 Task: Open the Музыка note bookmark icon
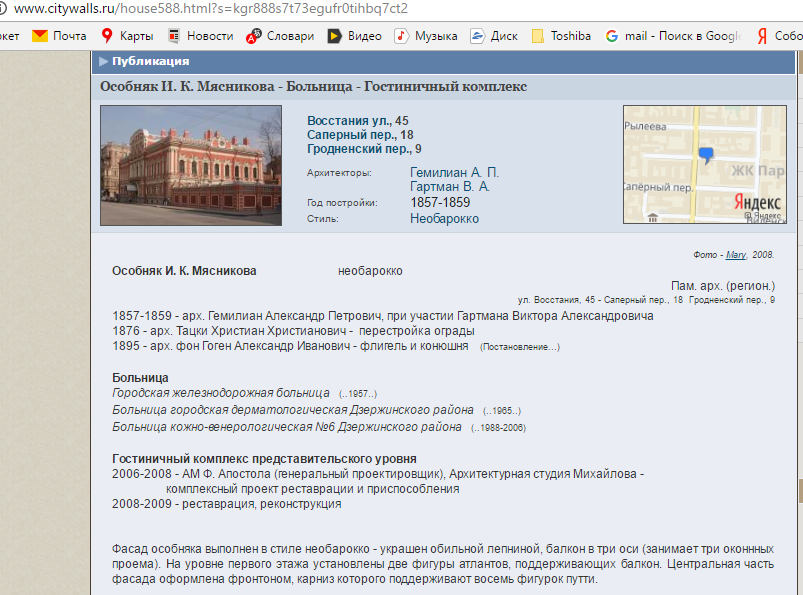coord(401,36)
